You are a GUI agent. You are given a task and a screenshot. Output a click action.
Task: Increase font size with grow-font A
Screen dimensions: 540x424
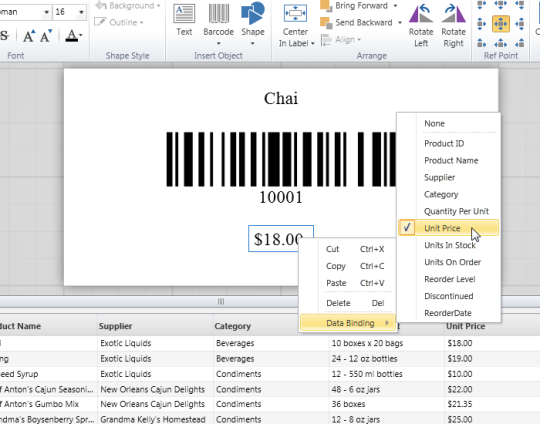point(29,36)
